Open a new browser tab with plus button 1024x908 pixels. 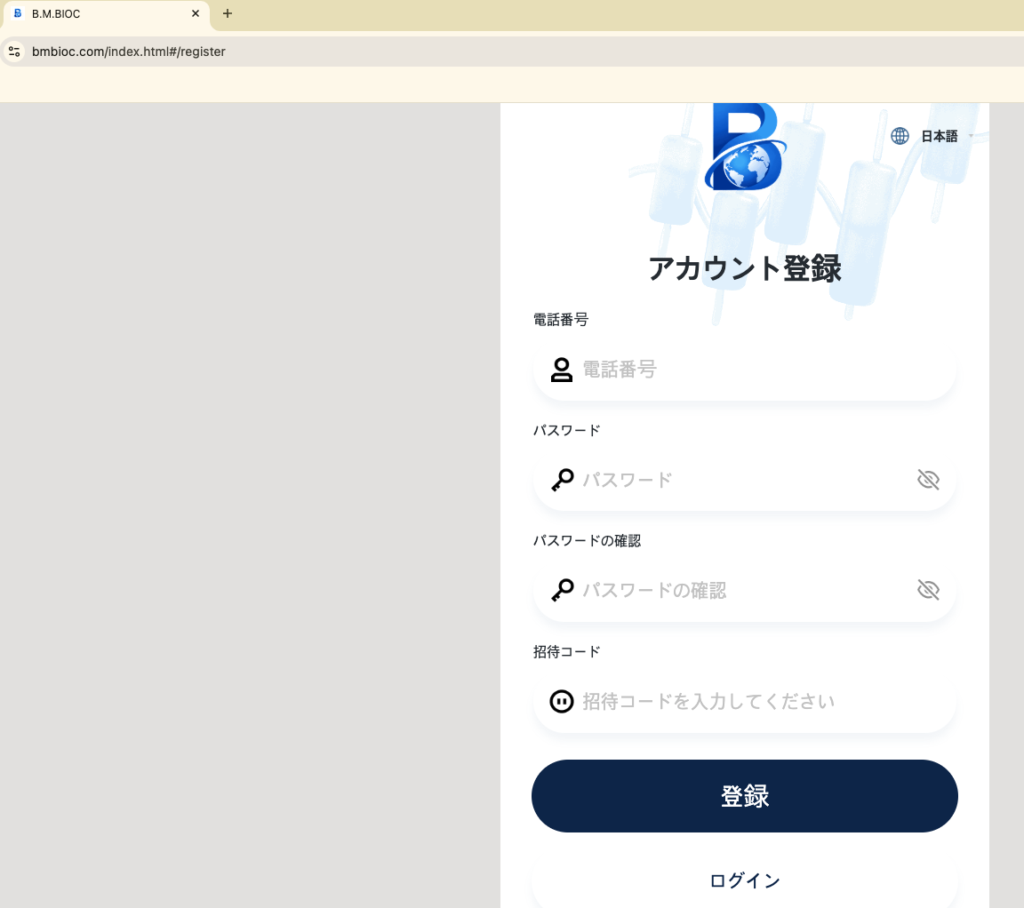227,13
